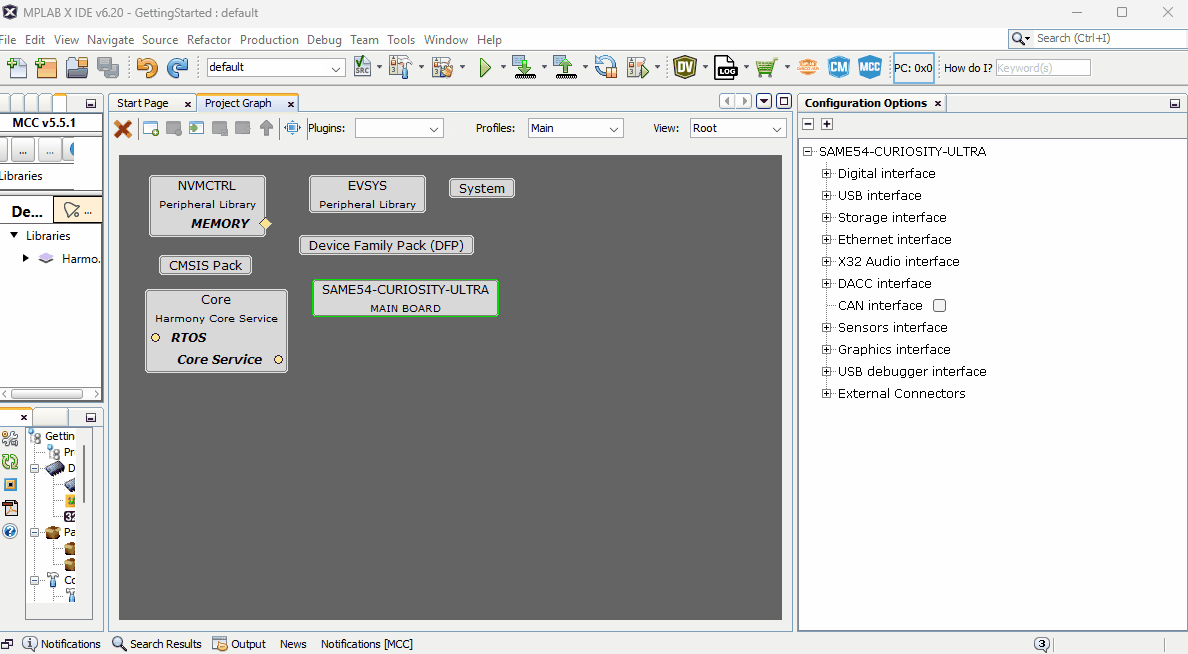
Task: Click the New Project toolbar icon
Action: (x=46, y=67)
